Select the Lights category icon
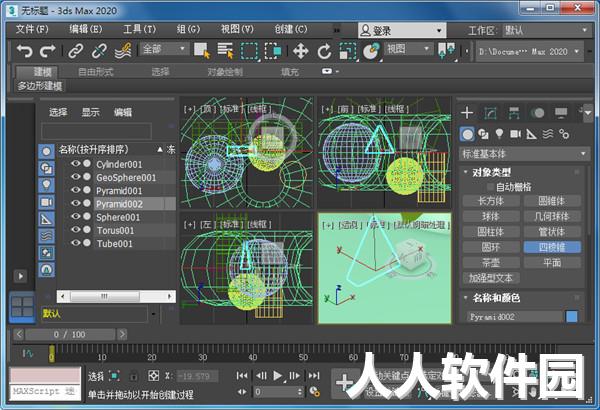The height and width of the screenshot is (410, 600). click(499, 134)
